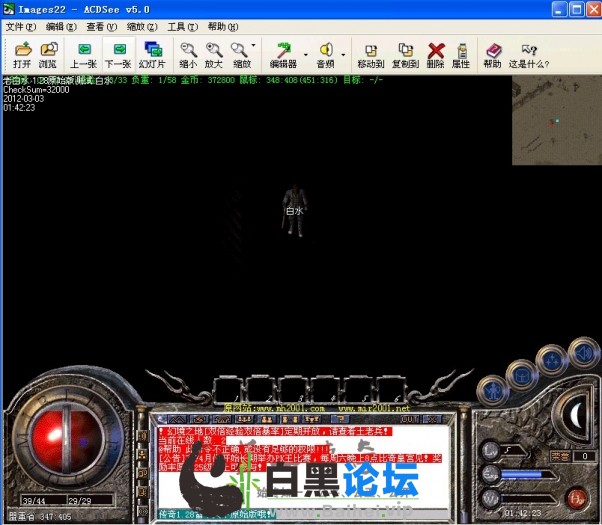Open the 文件(F) menu
The height and width of the screenshot is (525, 602).
[21, 27]
